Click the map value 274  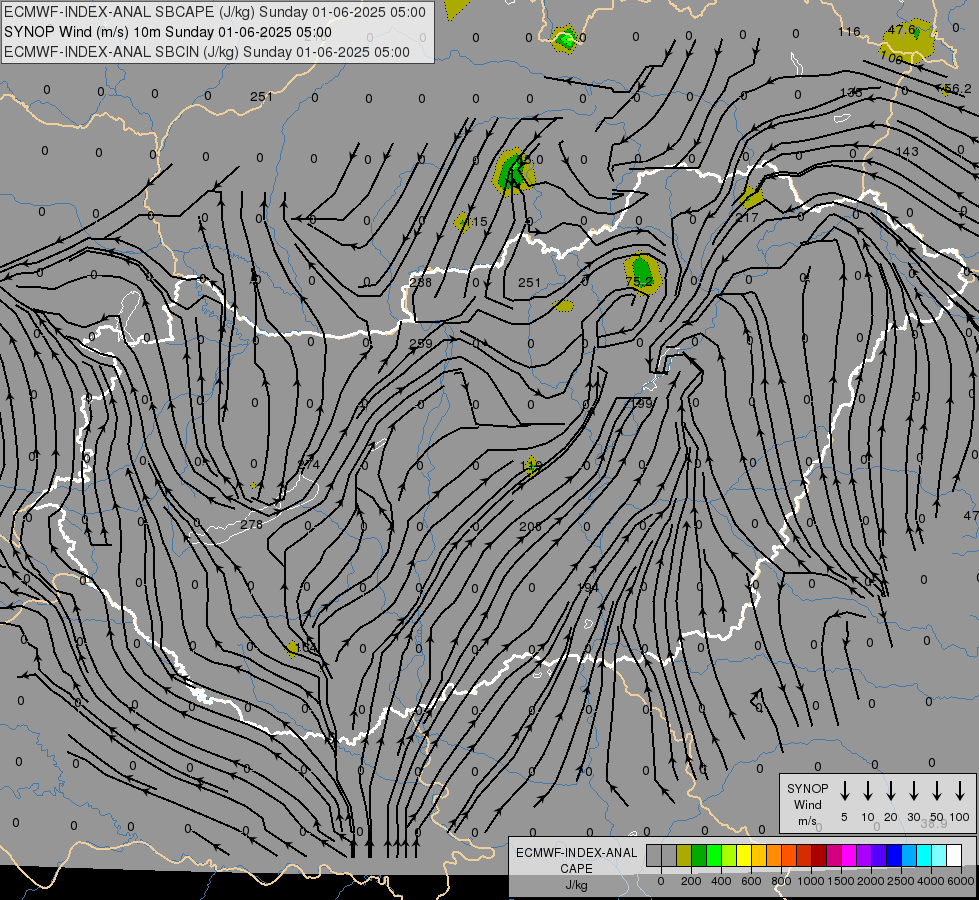click(x=308, y=465)
